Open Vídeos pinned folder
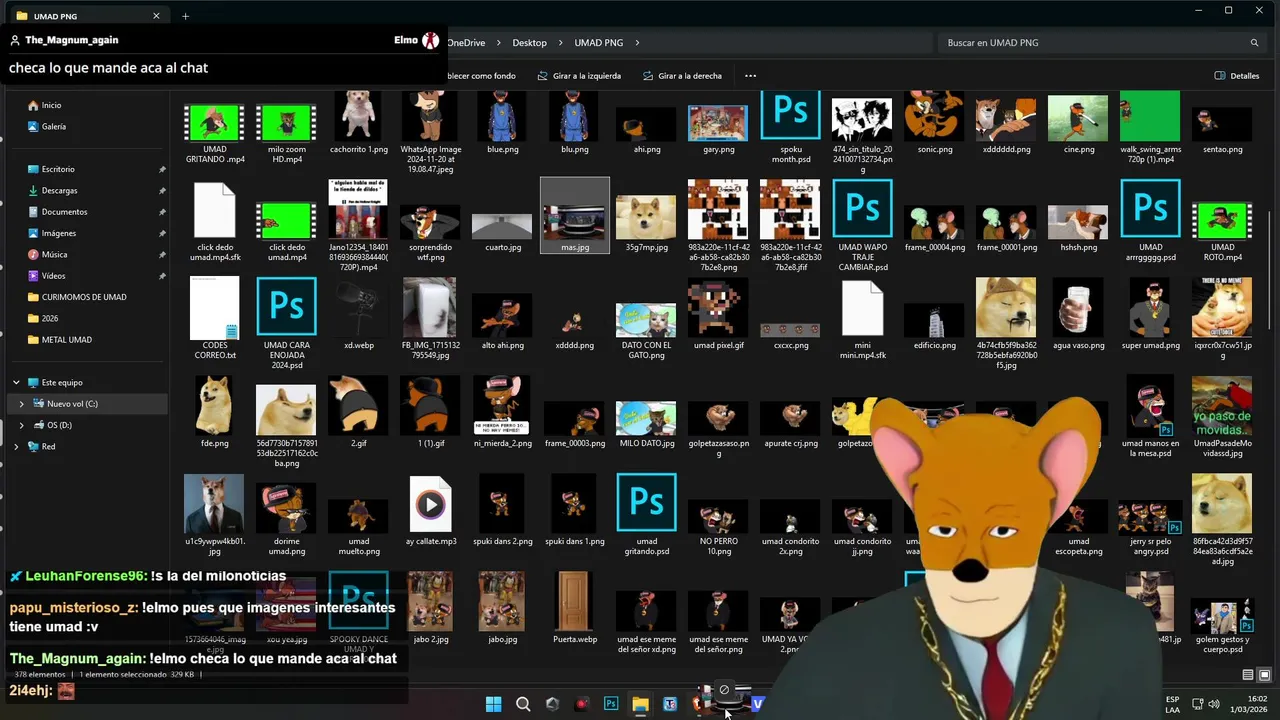This screenshot has height=720, width=1280. click(x=53, y=276)
